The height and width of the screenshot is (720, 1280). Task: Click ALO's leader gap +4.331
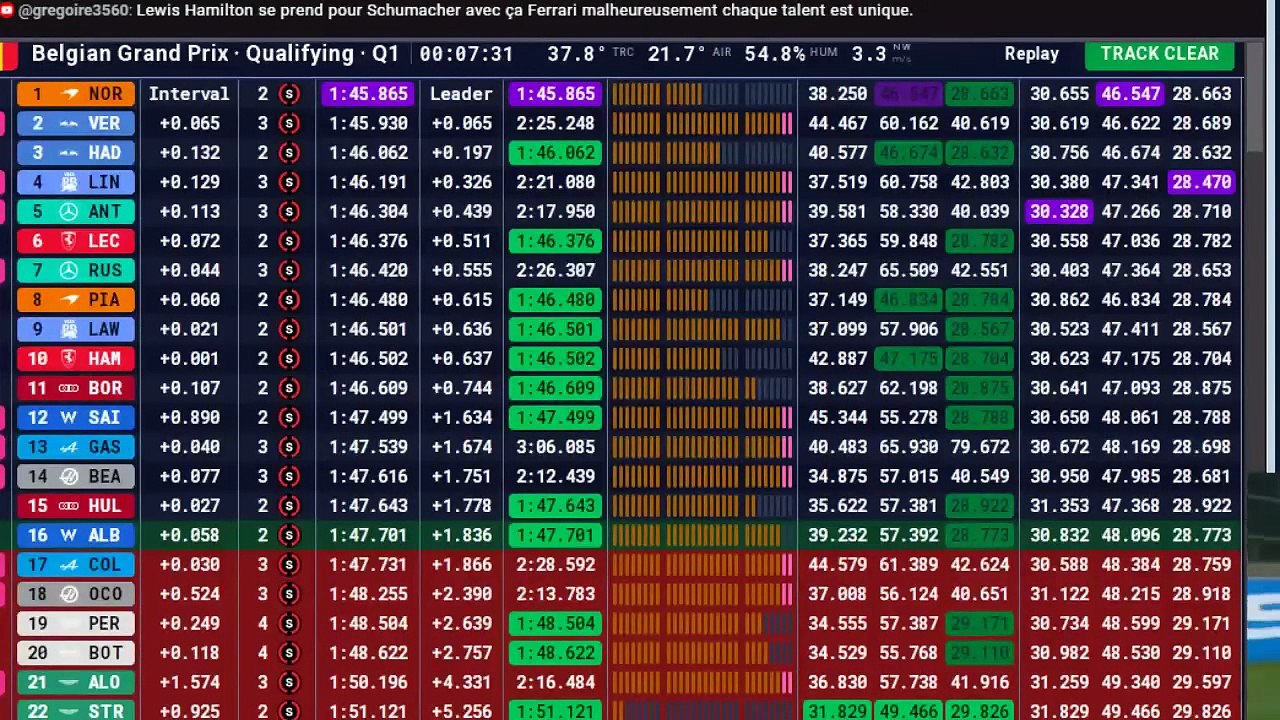pos(461,682)
